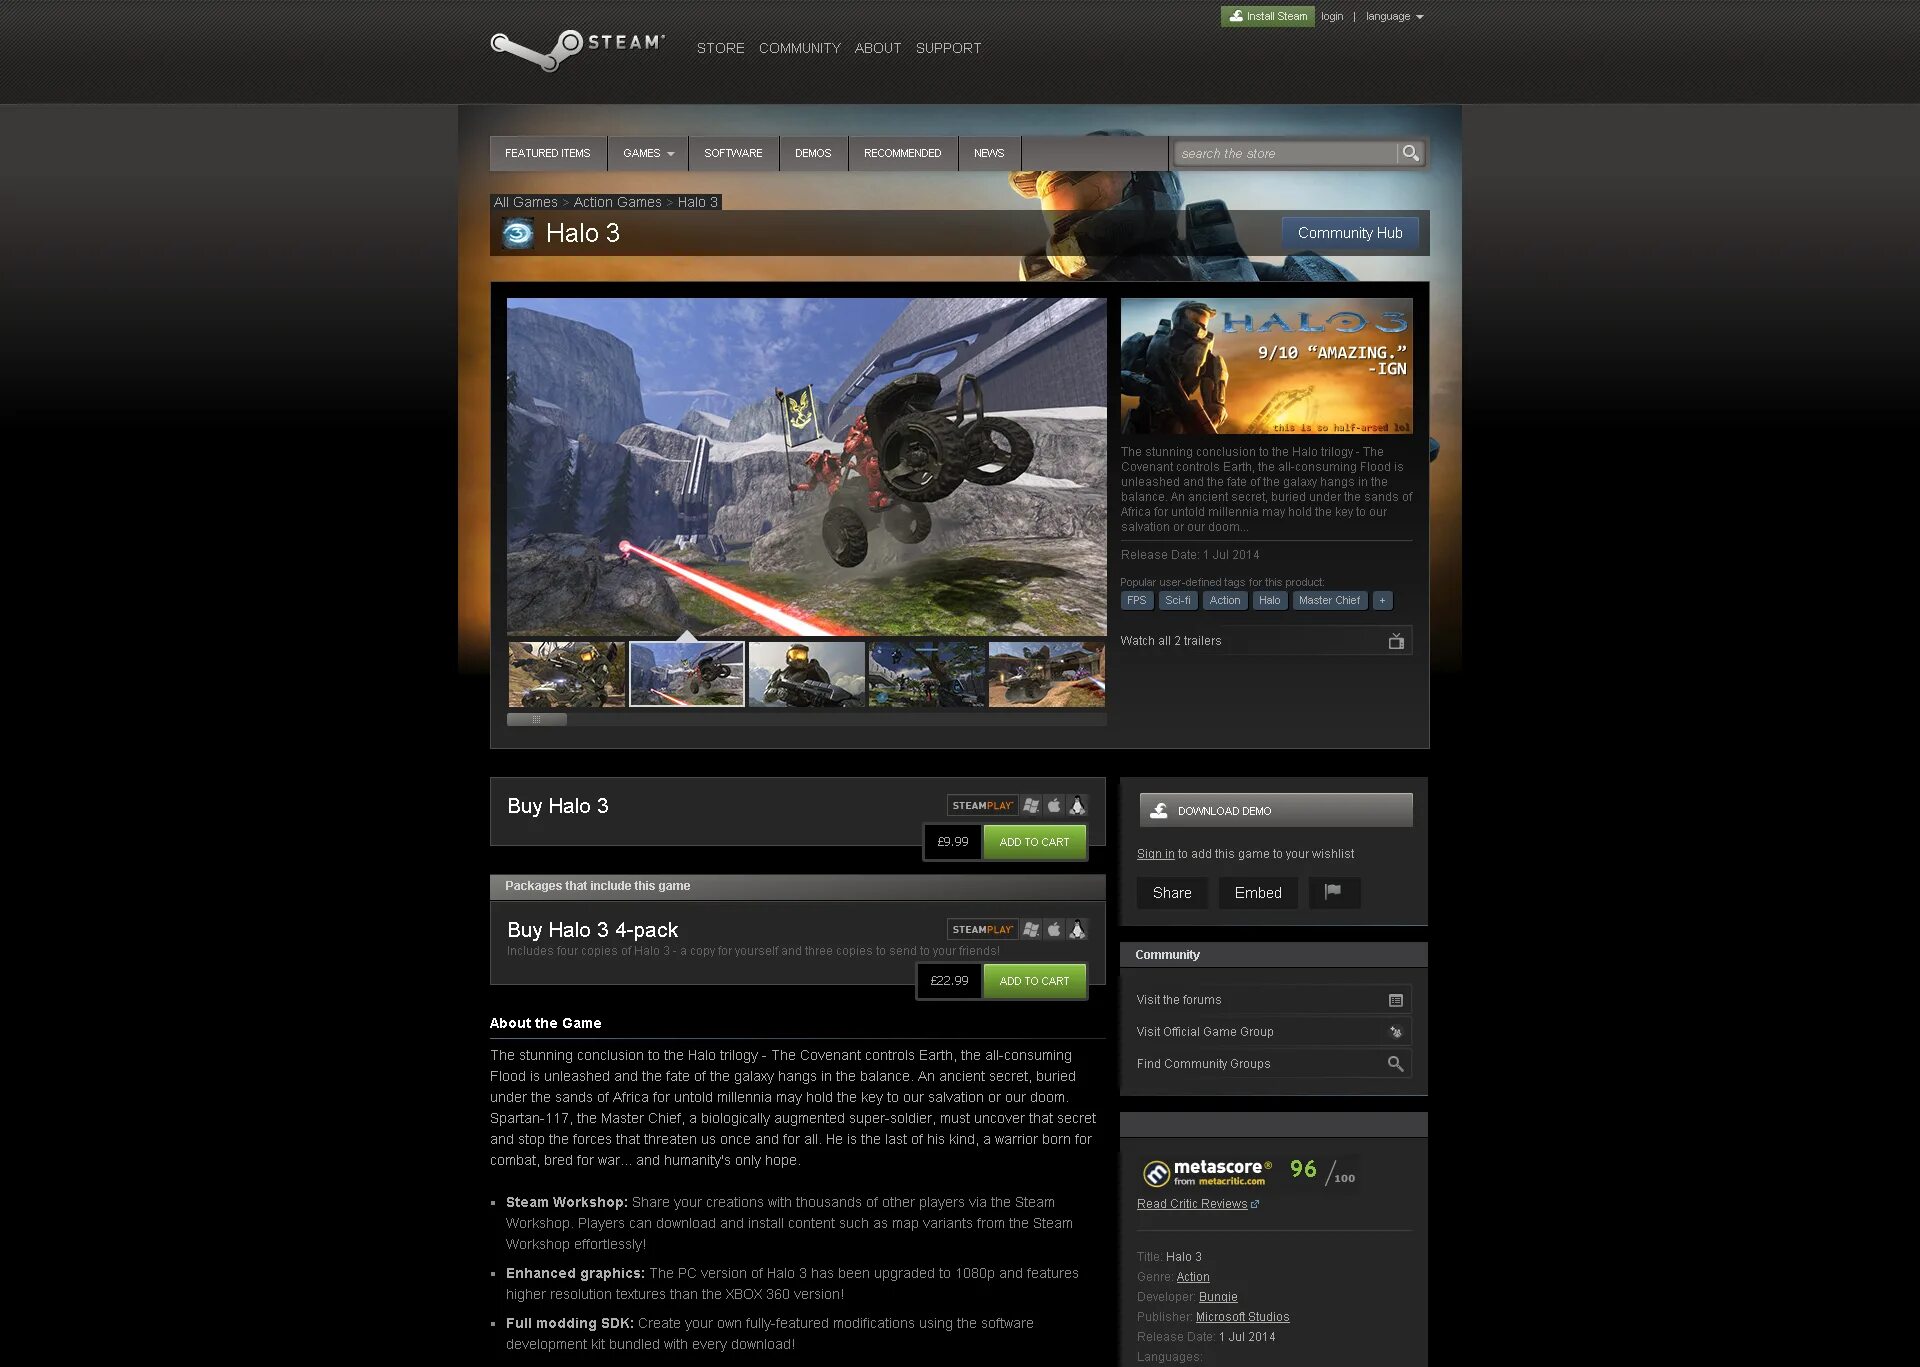Click the screenshot strip scrollbar handle
The width and height of the screenshot is (1920, 1367).
point(537,719)
